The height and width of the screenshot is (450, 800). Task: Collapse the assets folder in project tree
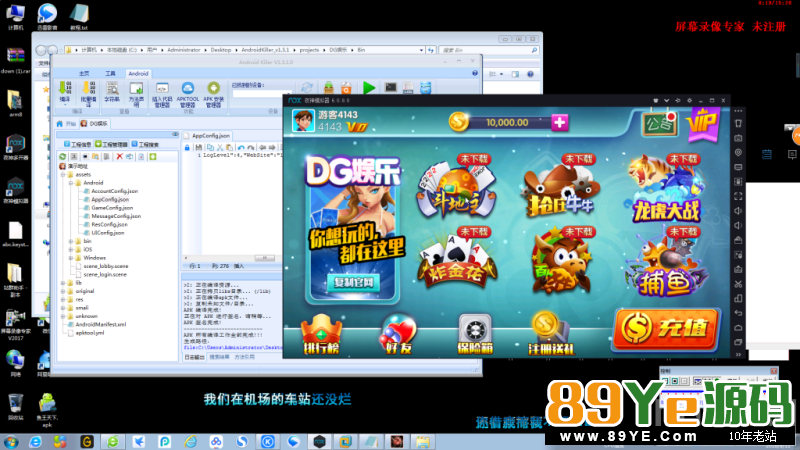coord(63,174)
